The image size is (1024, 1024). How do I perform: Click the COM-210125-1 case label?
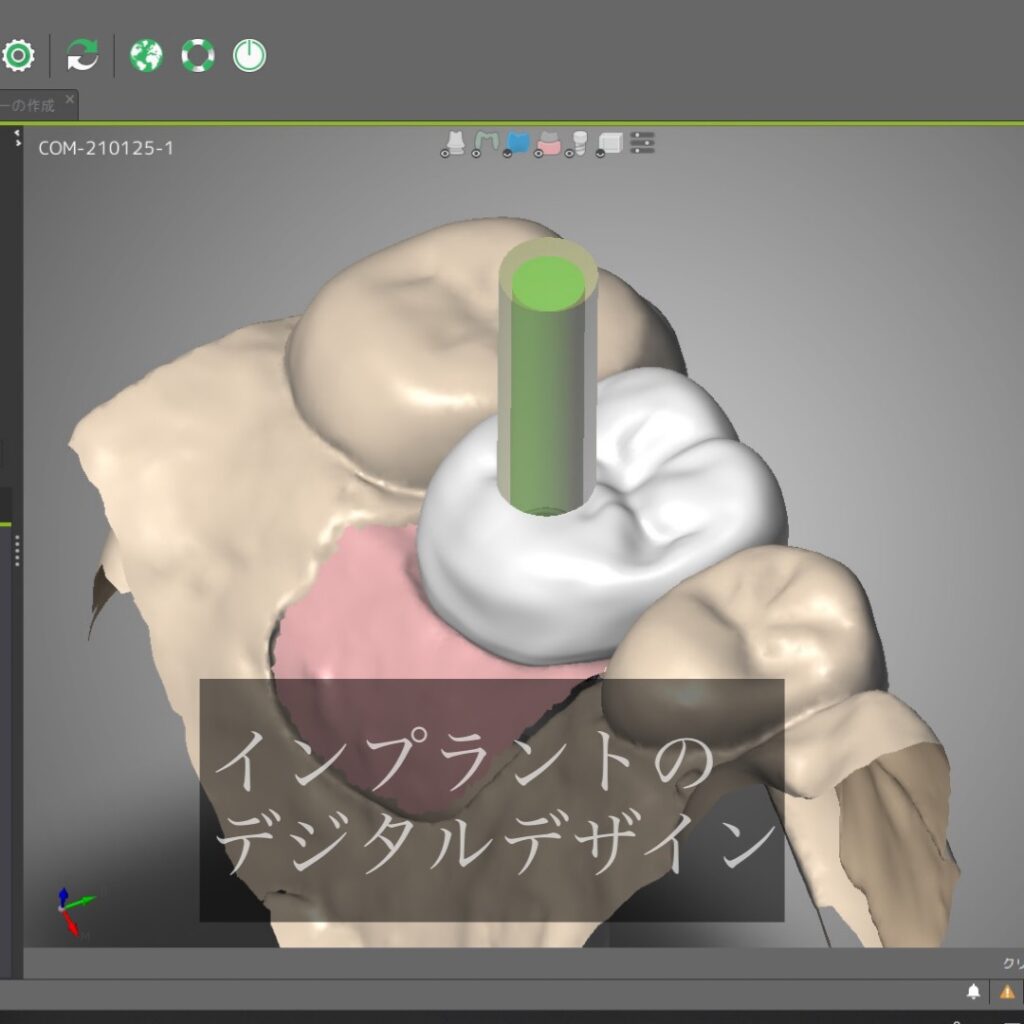coord(106,150)
